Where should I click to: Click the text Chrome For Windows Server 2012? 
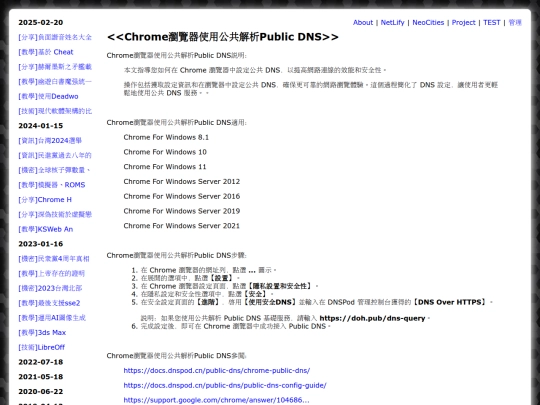182,182
